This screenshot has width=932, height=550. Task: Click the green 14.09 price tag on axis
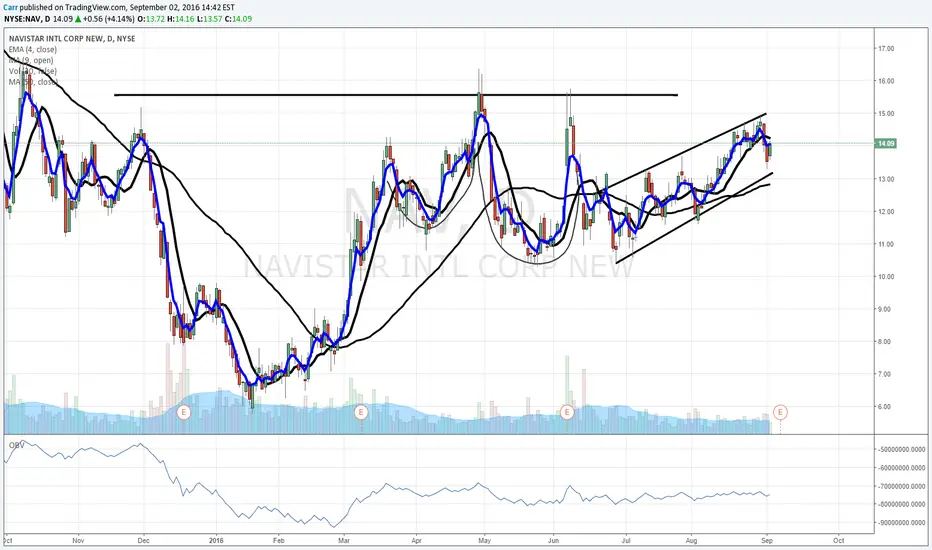[886, 143]
